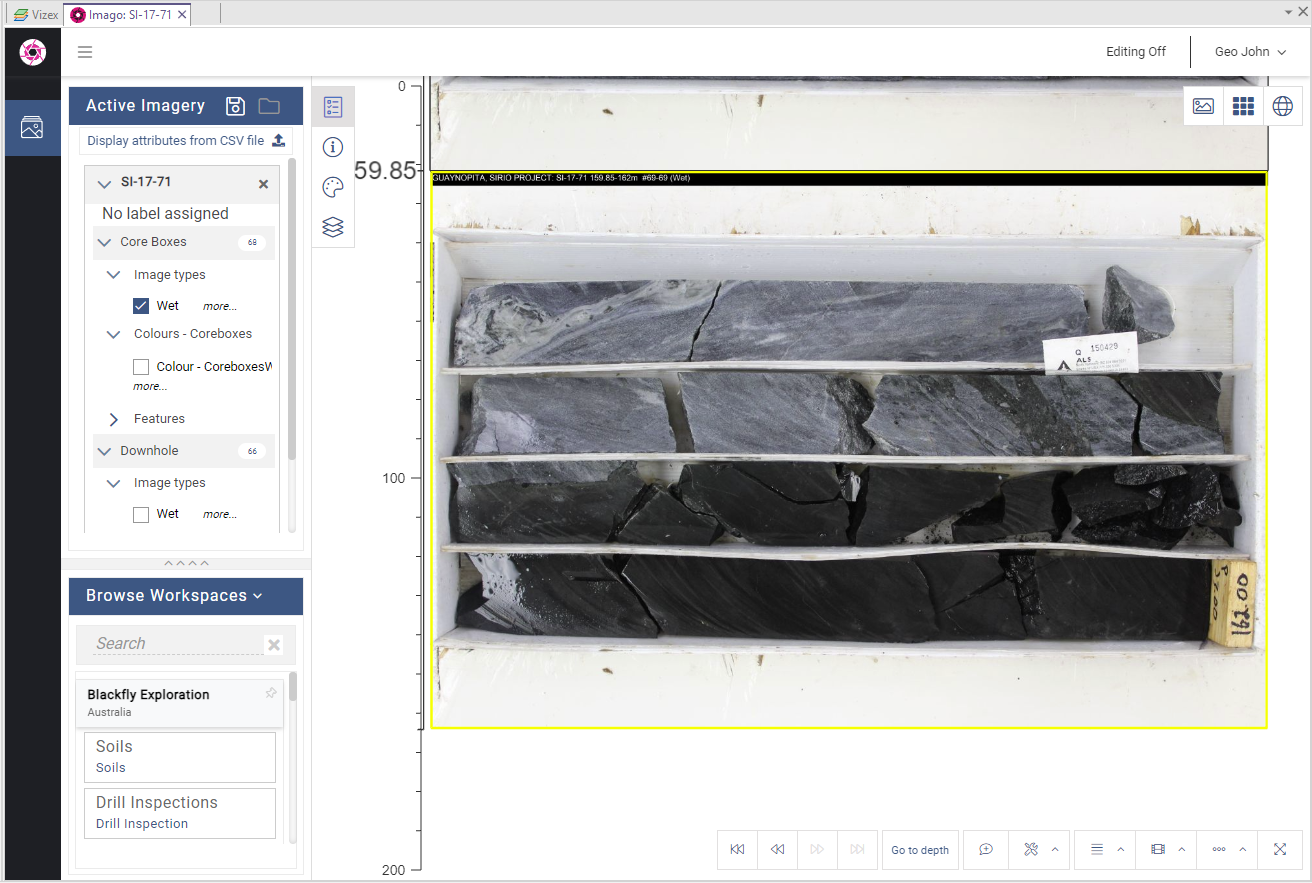This screenshot has width=1312, height=883.
Task: Open the annotation comment tool in bottom toolbar
Action: pyautogui.click(x=986, y=849)
